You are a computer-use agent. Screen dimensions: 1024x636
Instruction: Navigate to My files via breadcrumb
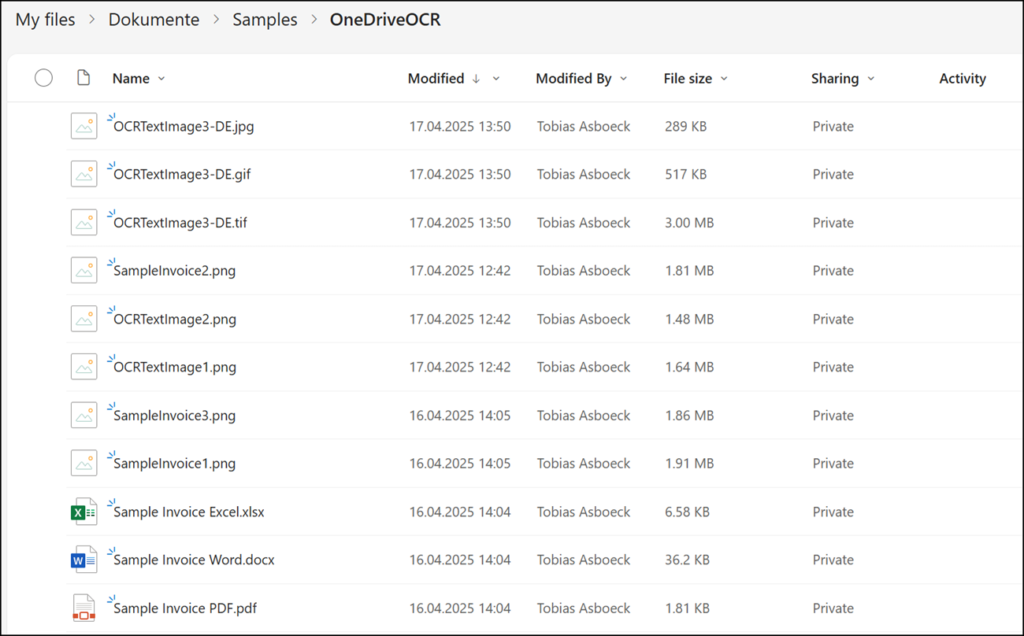pos(44,19)
